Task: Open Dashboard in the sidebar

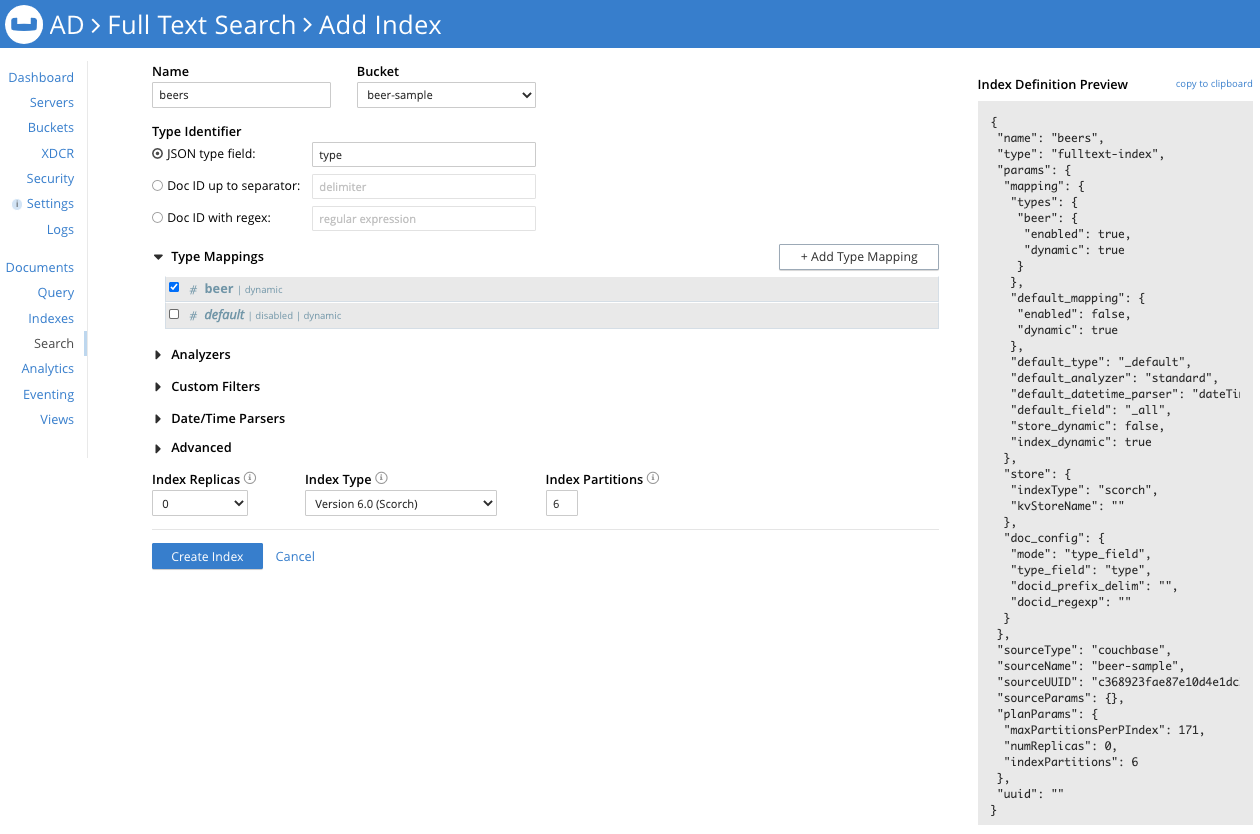Action: click(x=41, y=77)
